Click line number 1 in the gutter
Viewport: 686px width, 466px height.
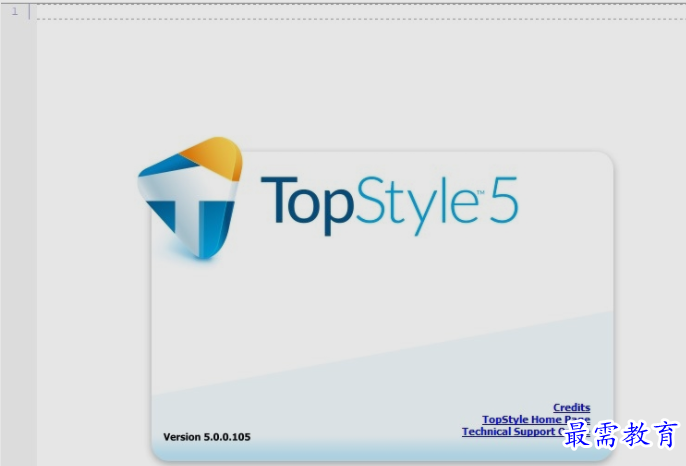coord(15,11)
